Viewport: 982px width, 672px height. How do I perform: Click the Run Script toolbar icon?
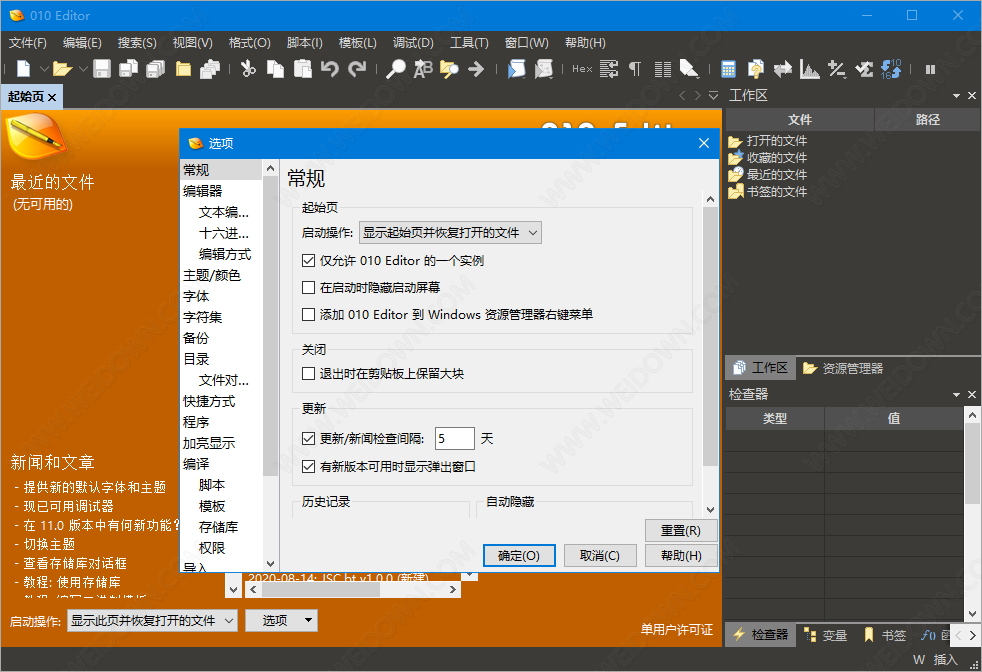516,68
